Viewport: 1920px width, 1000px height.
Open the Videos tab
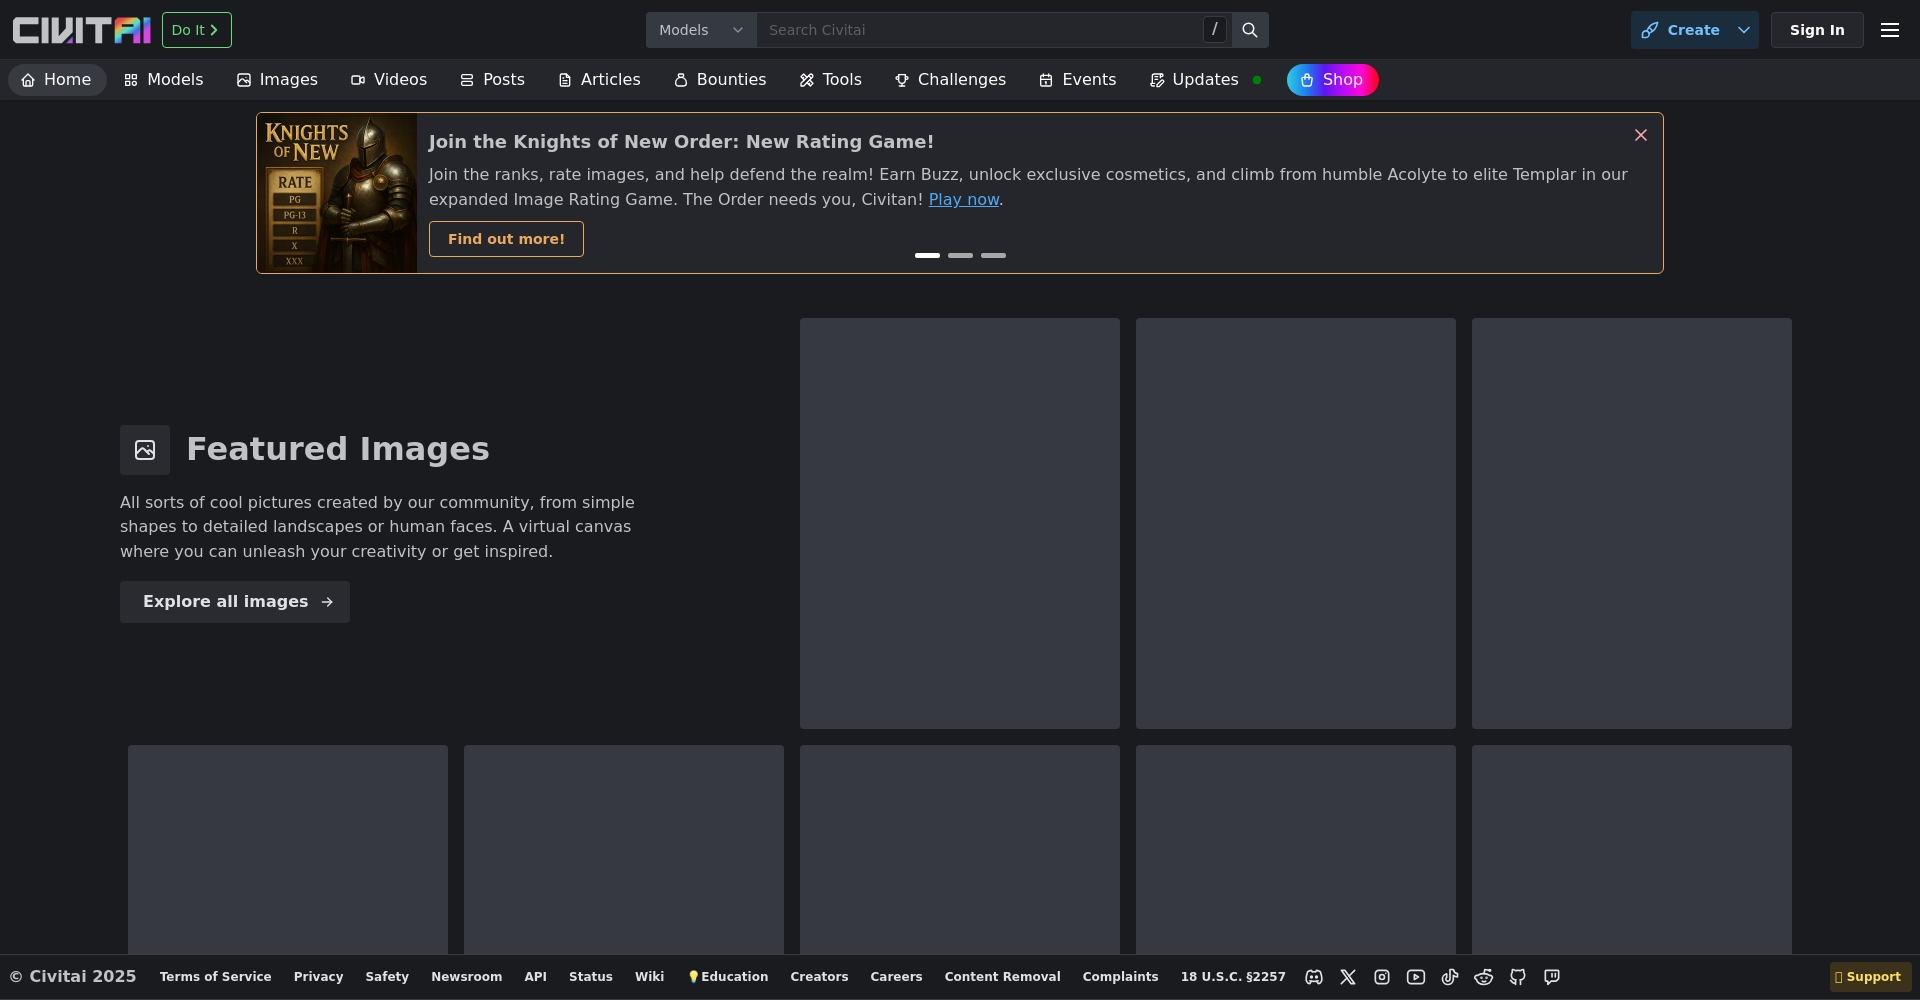click(x=389, y=80)
